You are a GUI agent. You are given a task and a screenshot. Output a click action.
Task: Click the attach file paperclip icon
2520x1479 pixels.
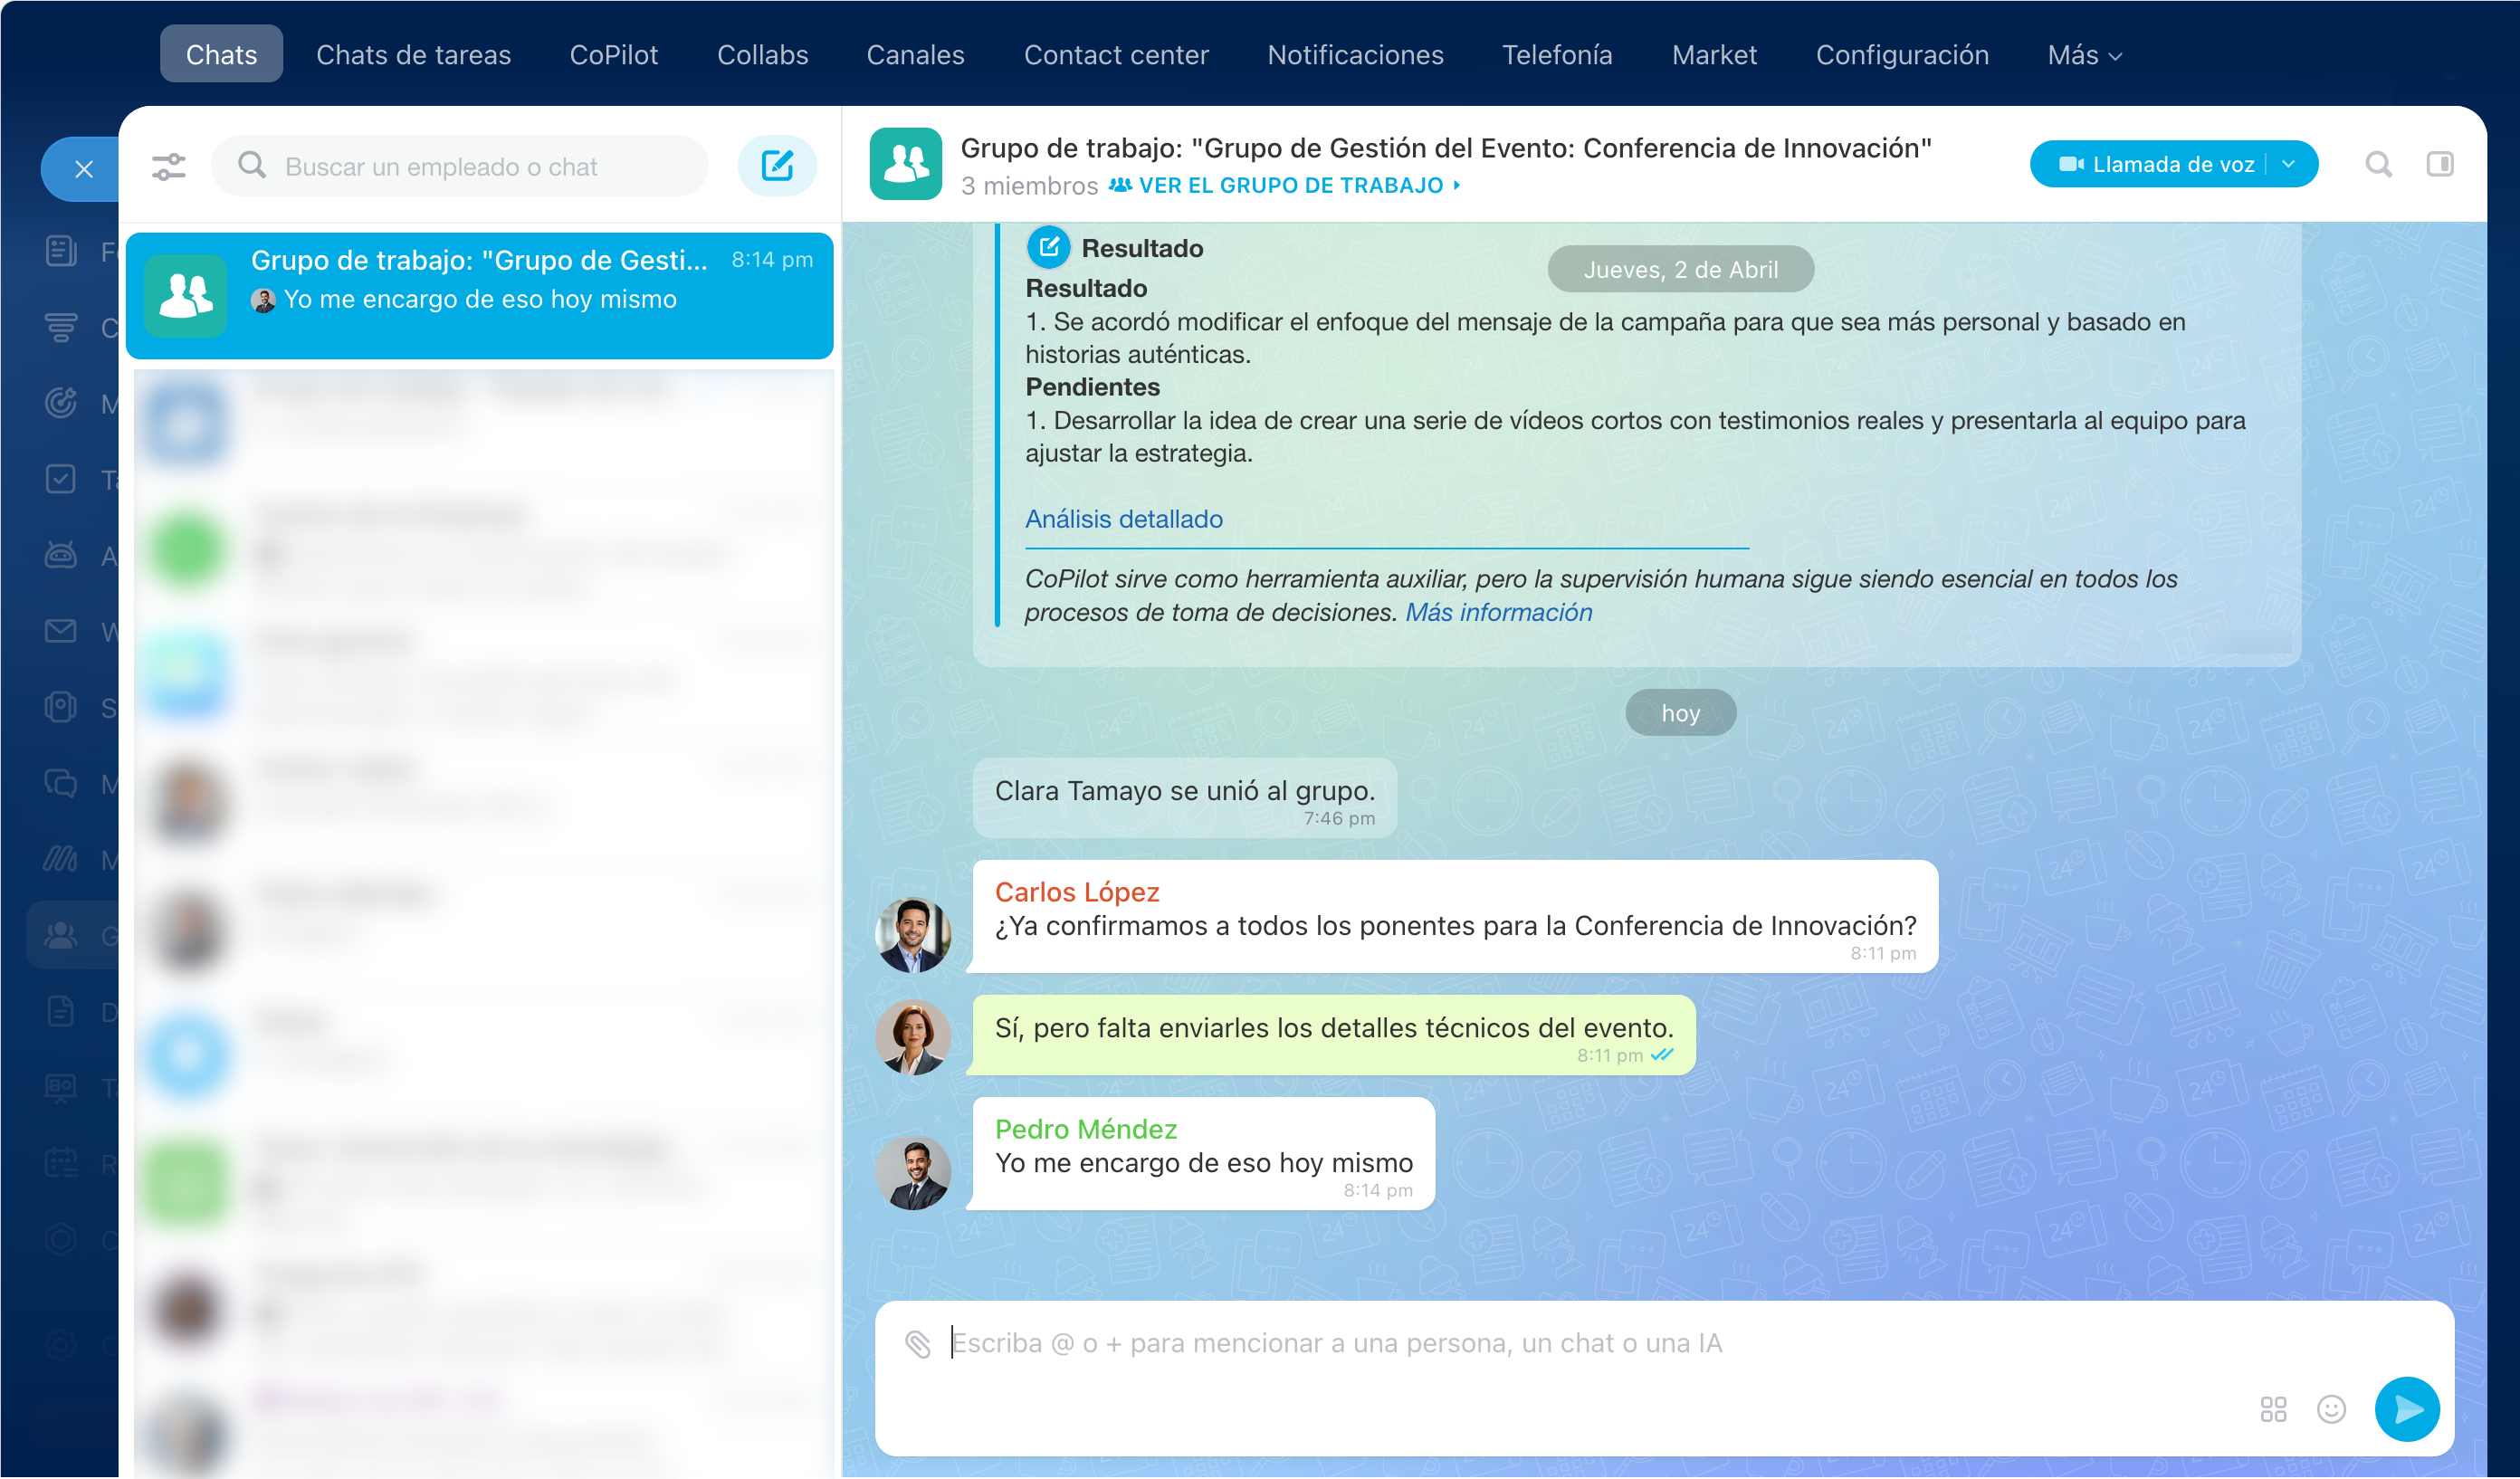[918, 1344]
